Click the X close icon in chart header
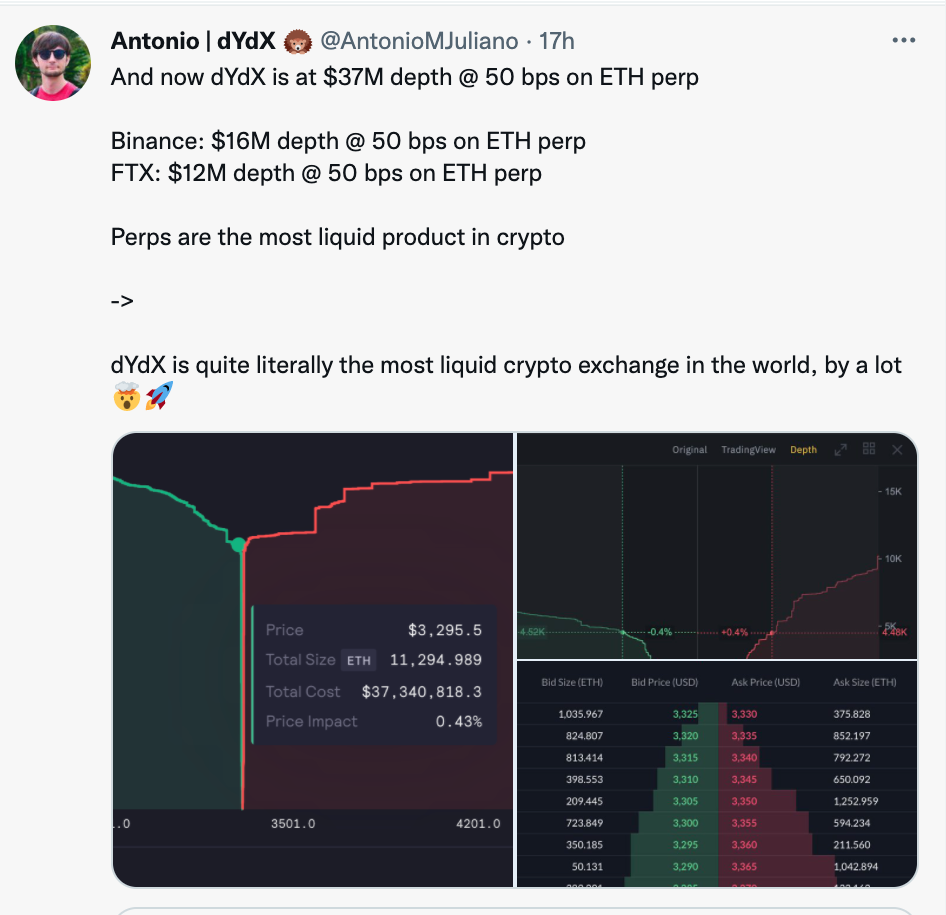This screenshot has height=915, width=946. point(897,449)
